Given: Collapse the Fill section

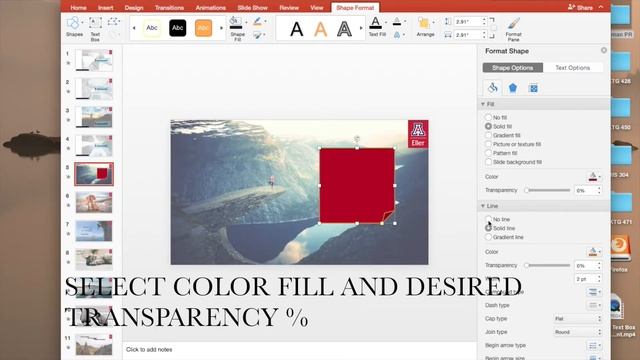Looking at the screenshot, I should tap(483, 104).
